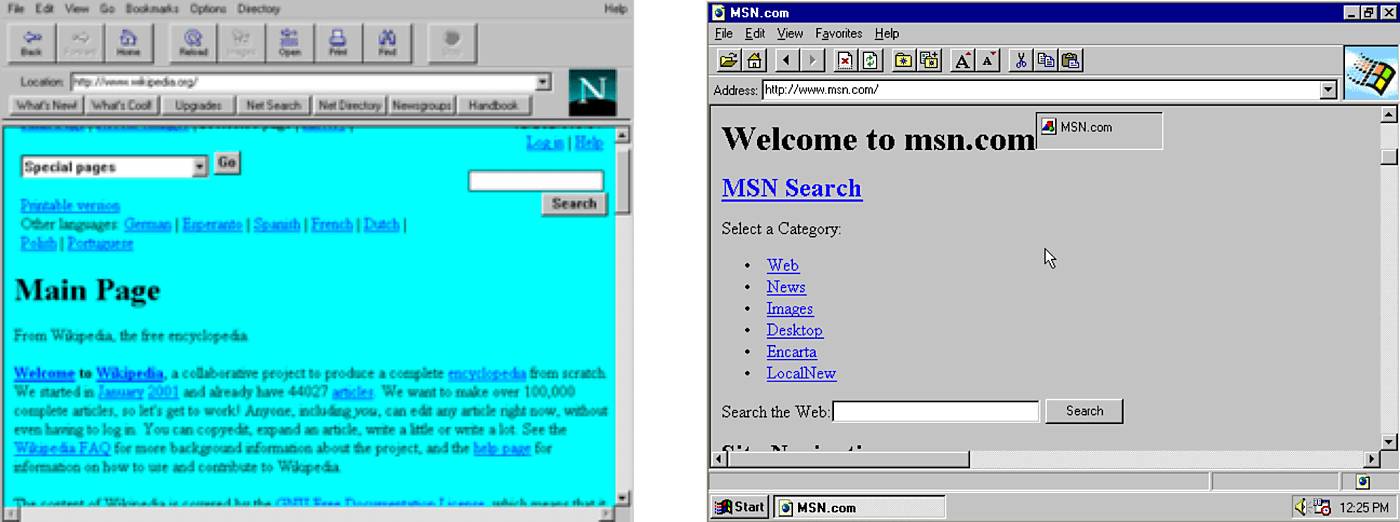Click the Handbook button
1400x522 pixels.
click(x=493, y=105)
